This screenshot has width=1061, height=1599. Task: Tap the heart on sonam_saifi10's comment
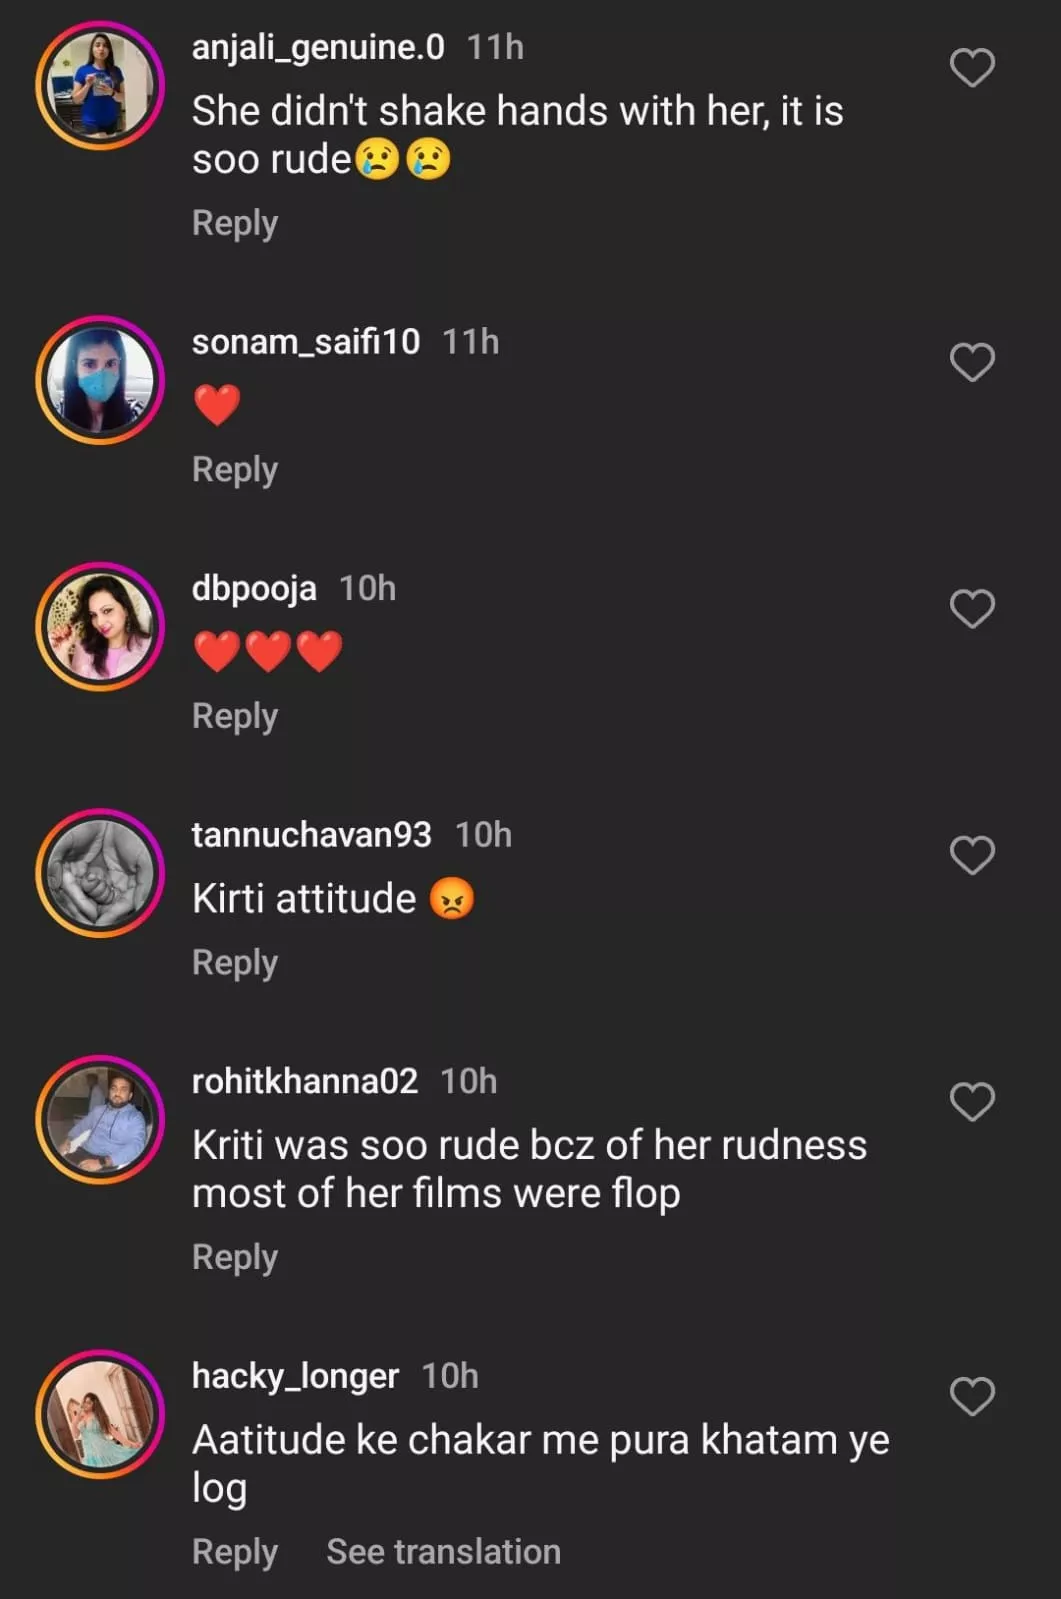[x=971, y=362]
